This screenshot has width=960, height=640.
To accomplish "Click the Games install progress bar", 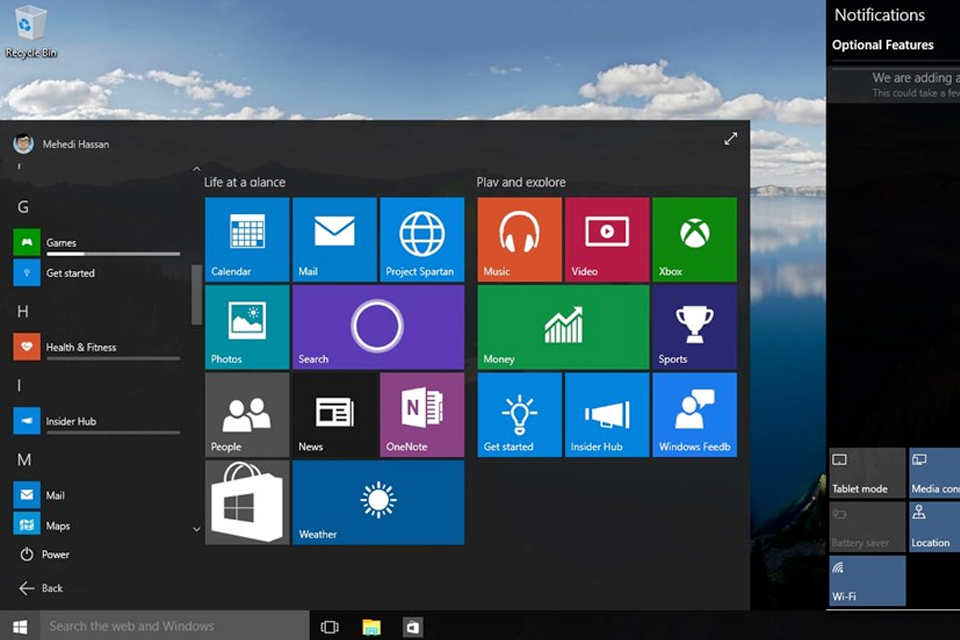I will pyautogui.click(x=113, y=254).
